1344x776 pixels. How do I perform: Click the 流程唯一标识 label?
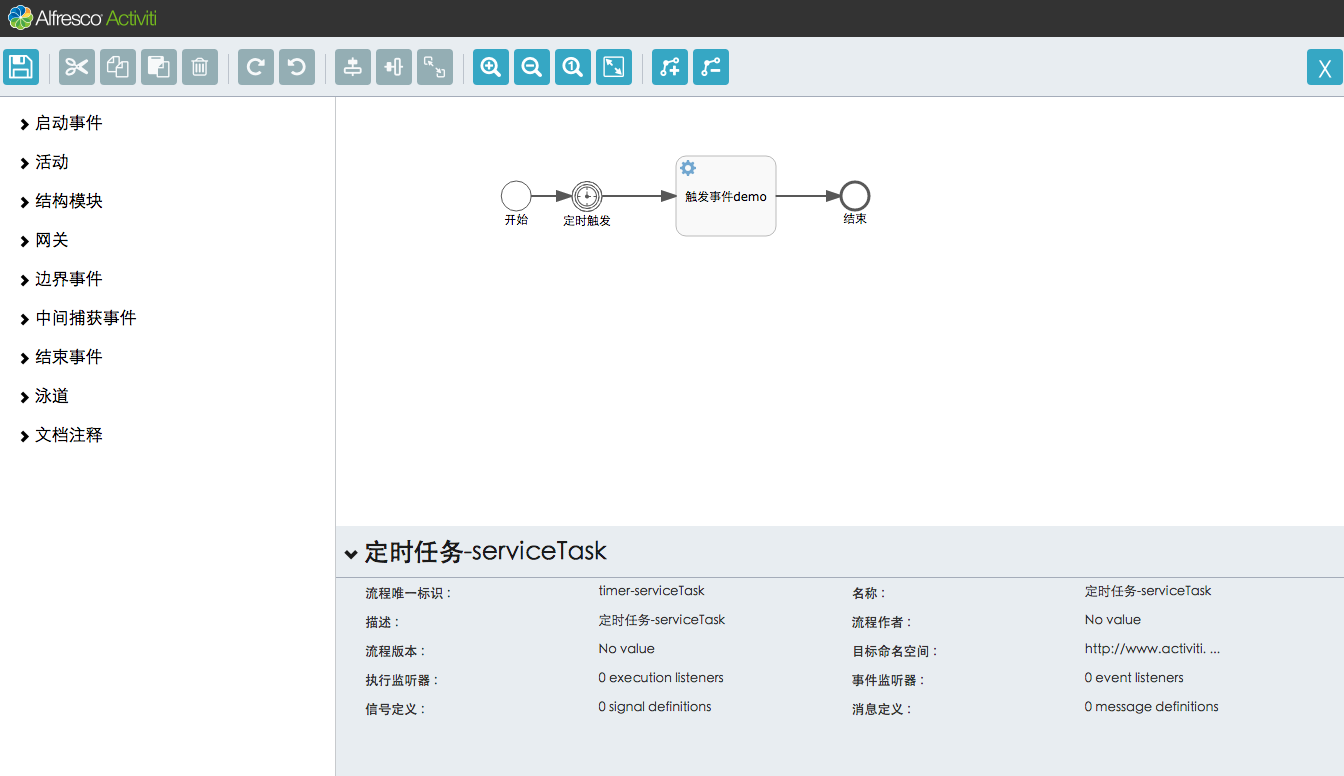(x=409, y=593)
